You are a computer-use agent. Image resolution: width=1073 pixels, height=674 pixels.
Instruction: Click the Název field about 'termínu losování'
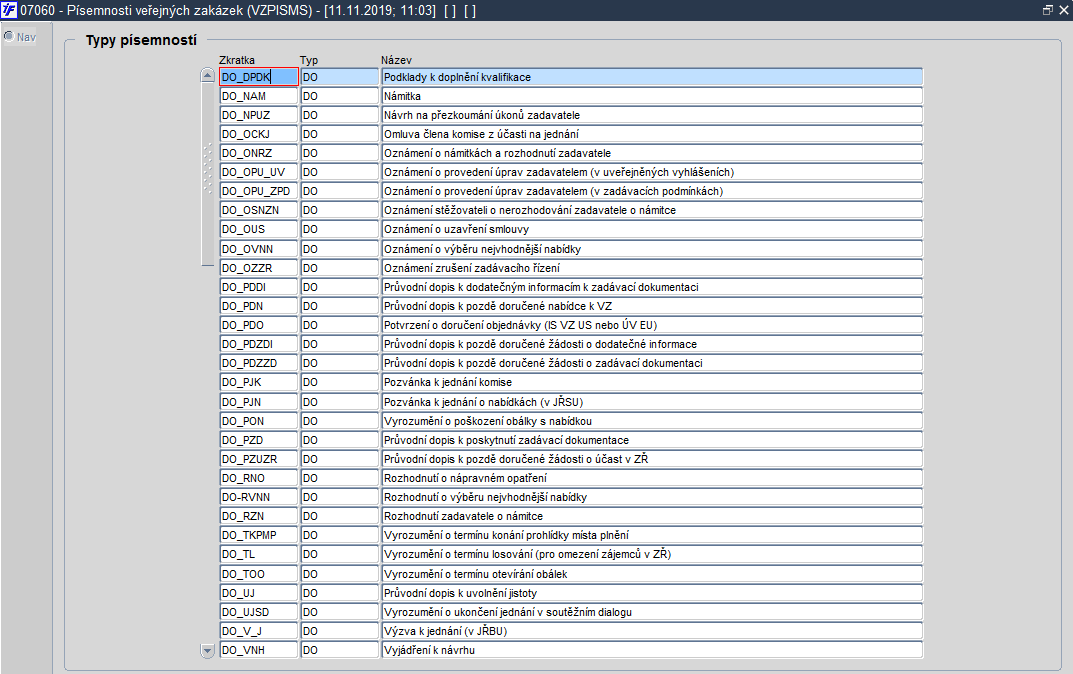click(x=652, y=554)
